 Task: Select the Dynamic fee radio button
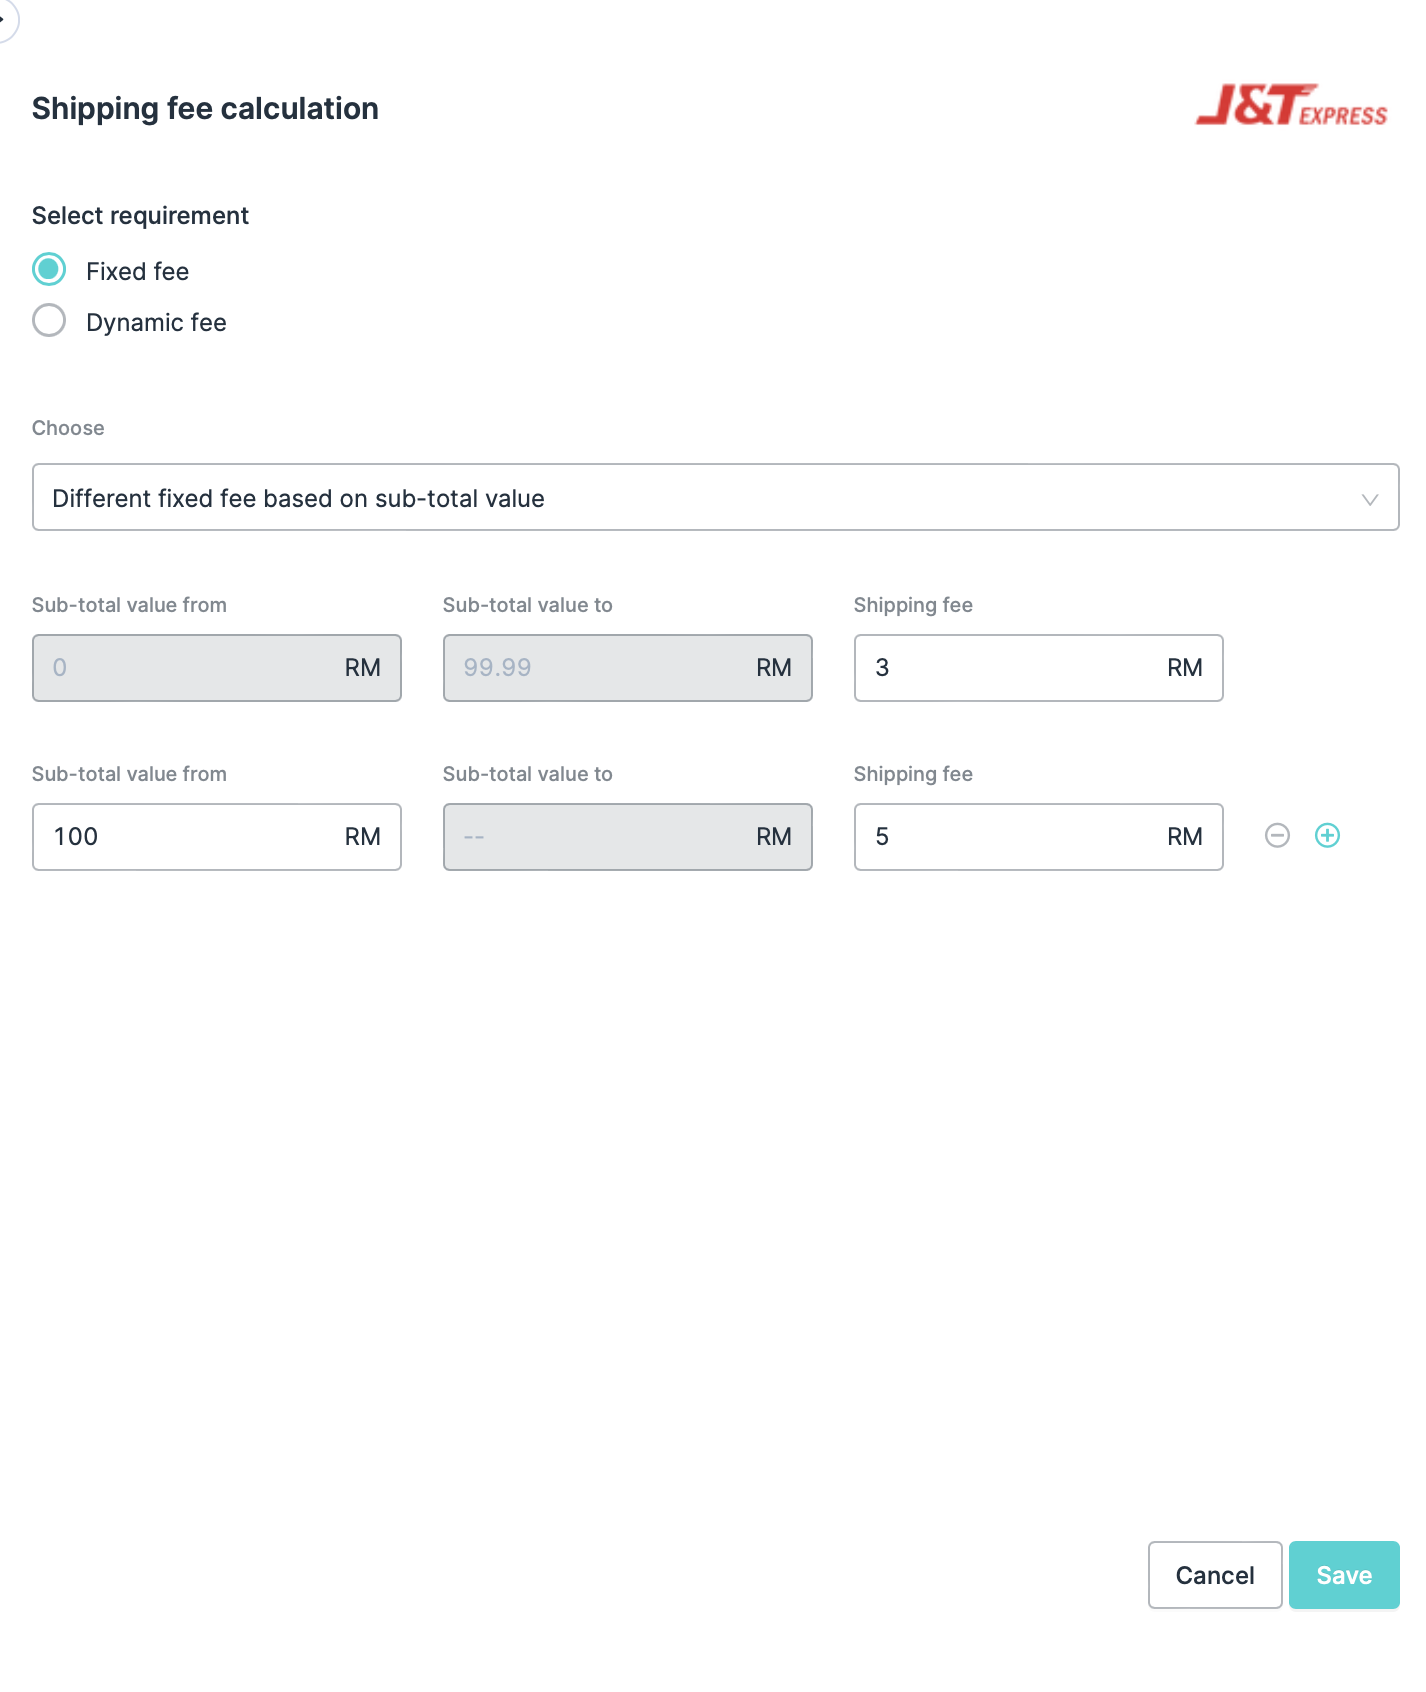click(x=49, y=321)
